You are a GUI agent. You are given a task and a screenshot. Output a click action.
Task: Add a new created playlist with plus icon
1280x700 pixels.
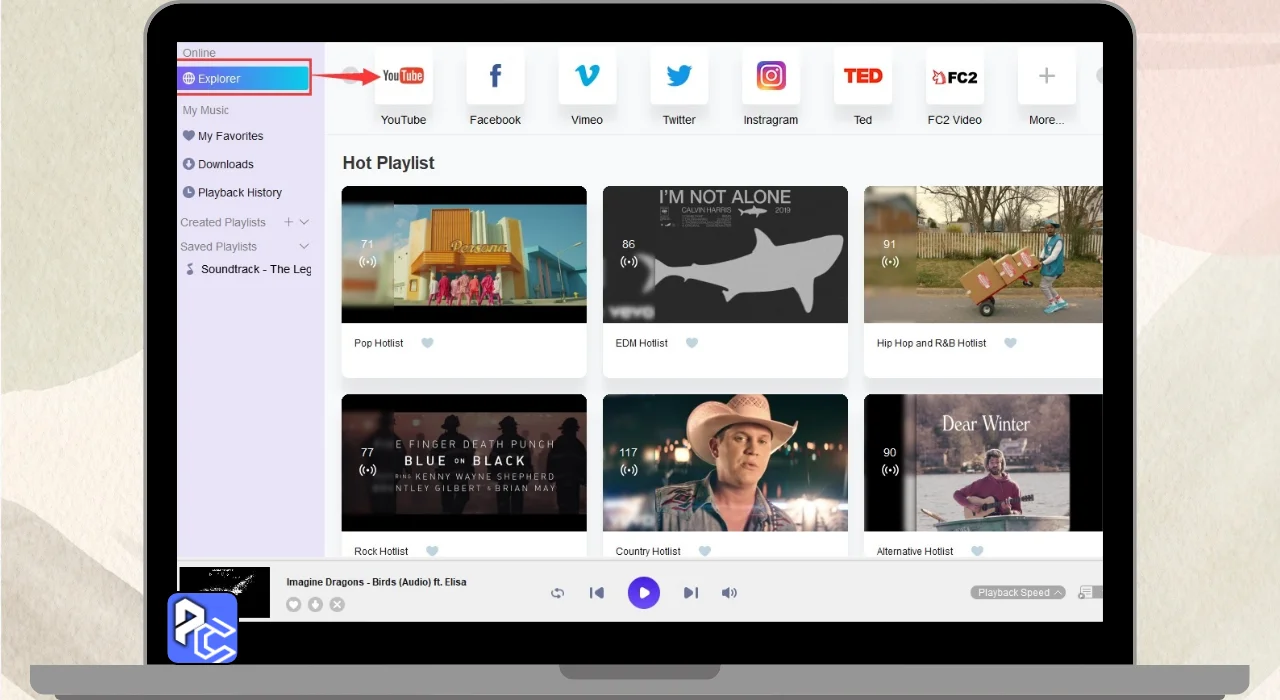[289, 222]
